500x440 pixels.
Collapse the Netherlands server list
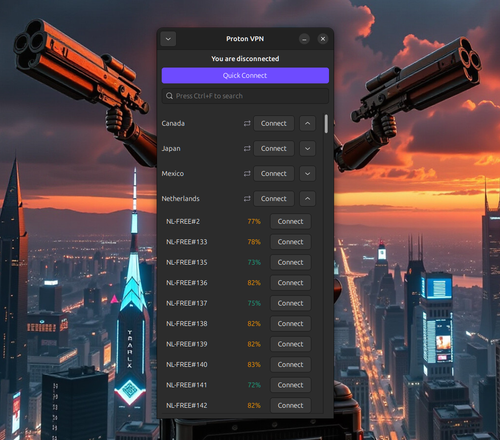[307, 199]
